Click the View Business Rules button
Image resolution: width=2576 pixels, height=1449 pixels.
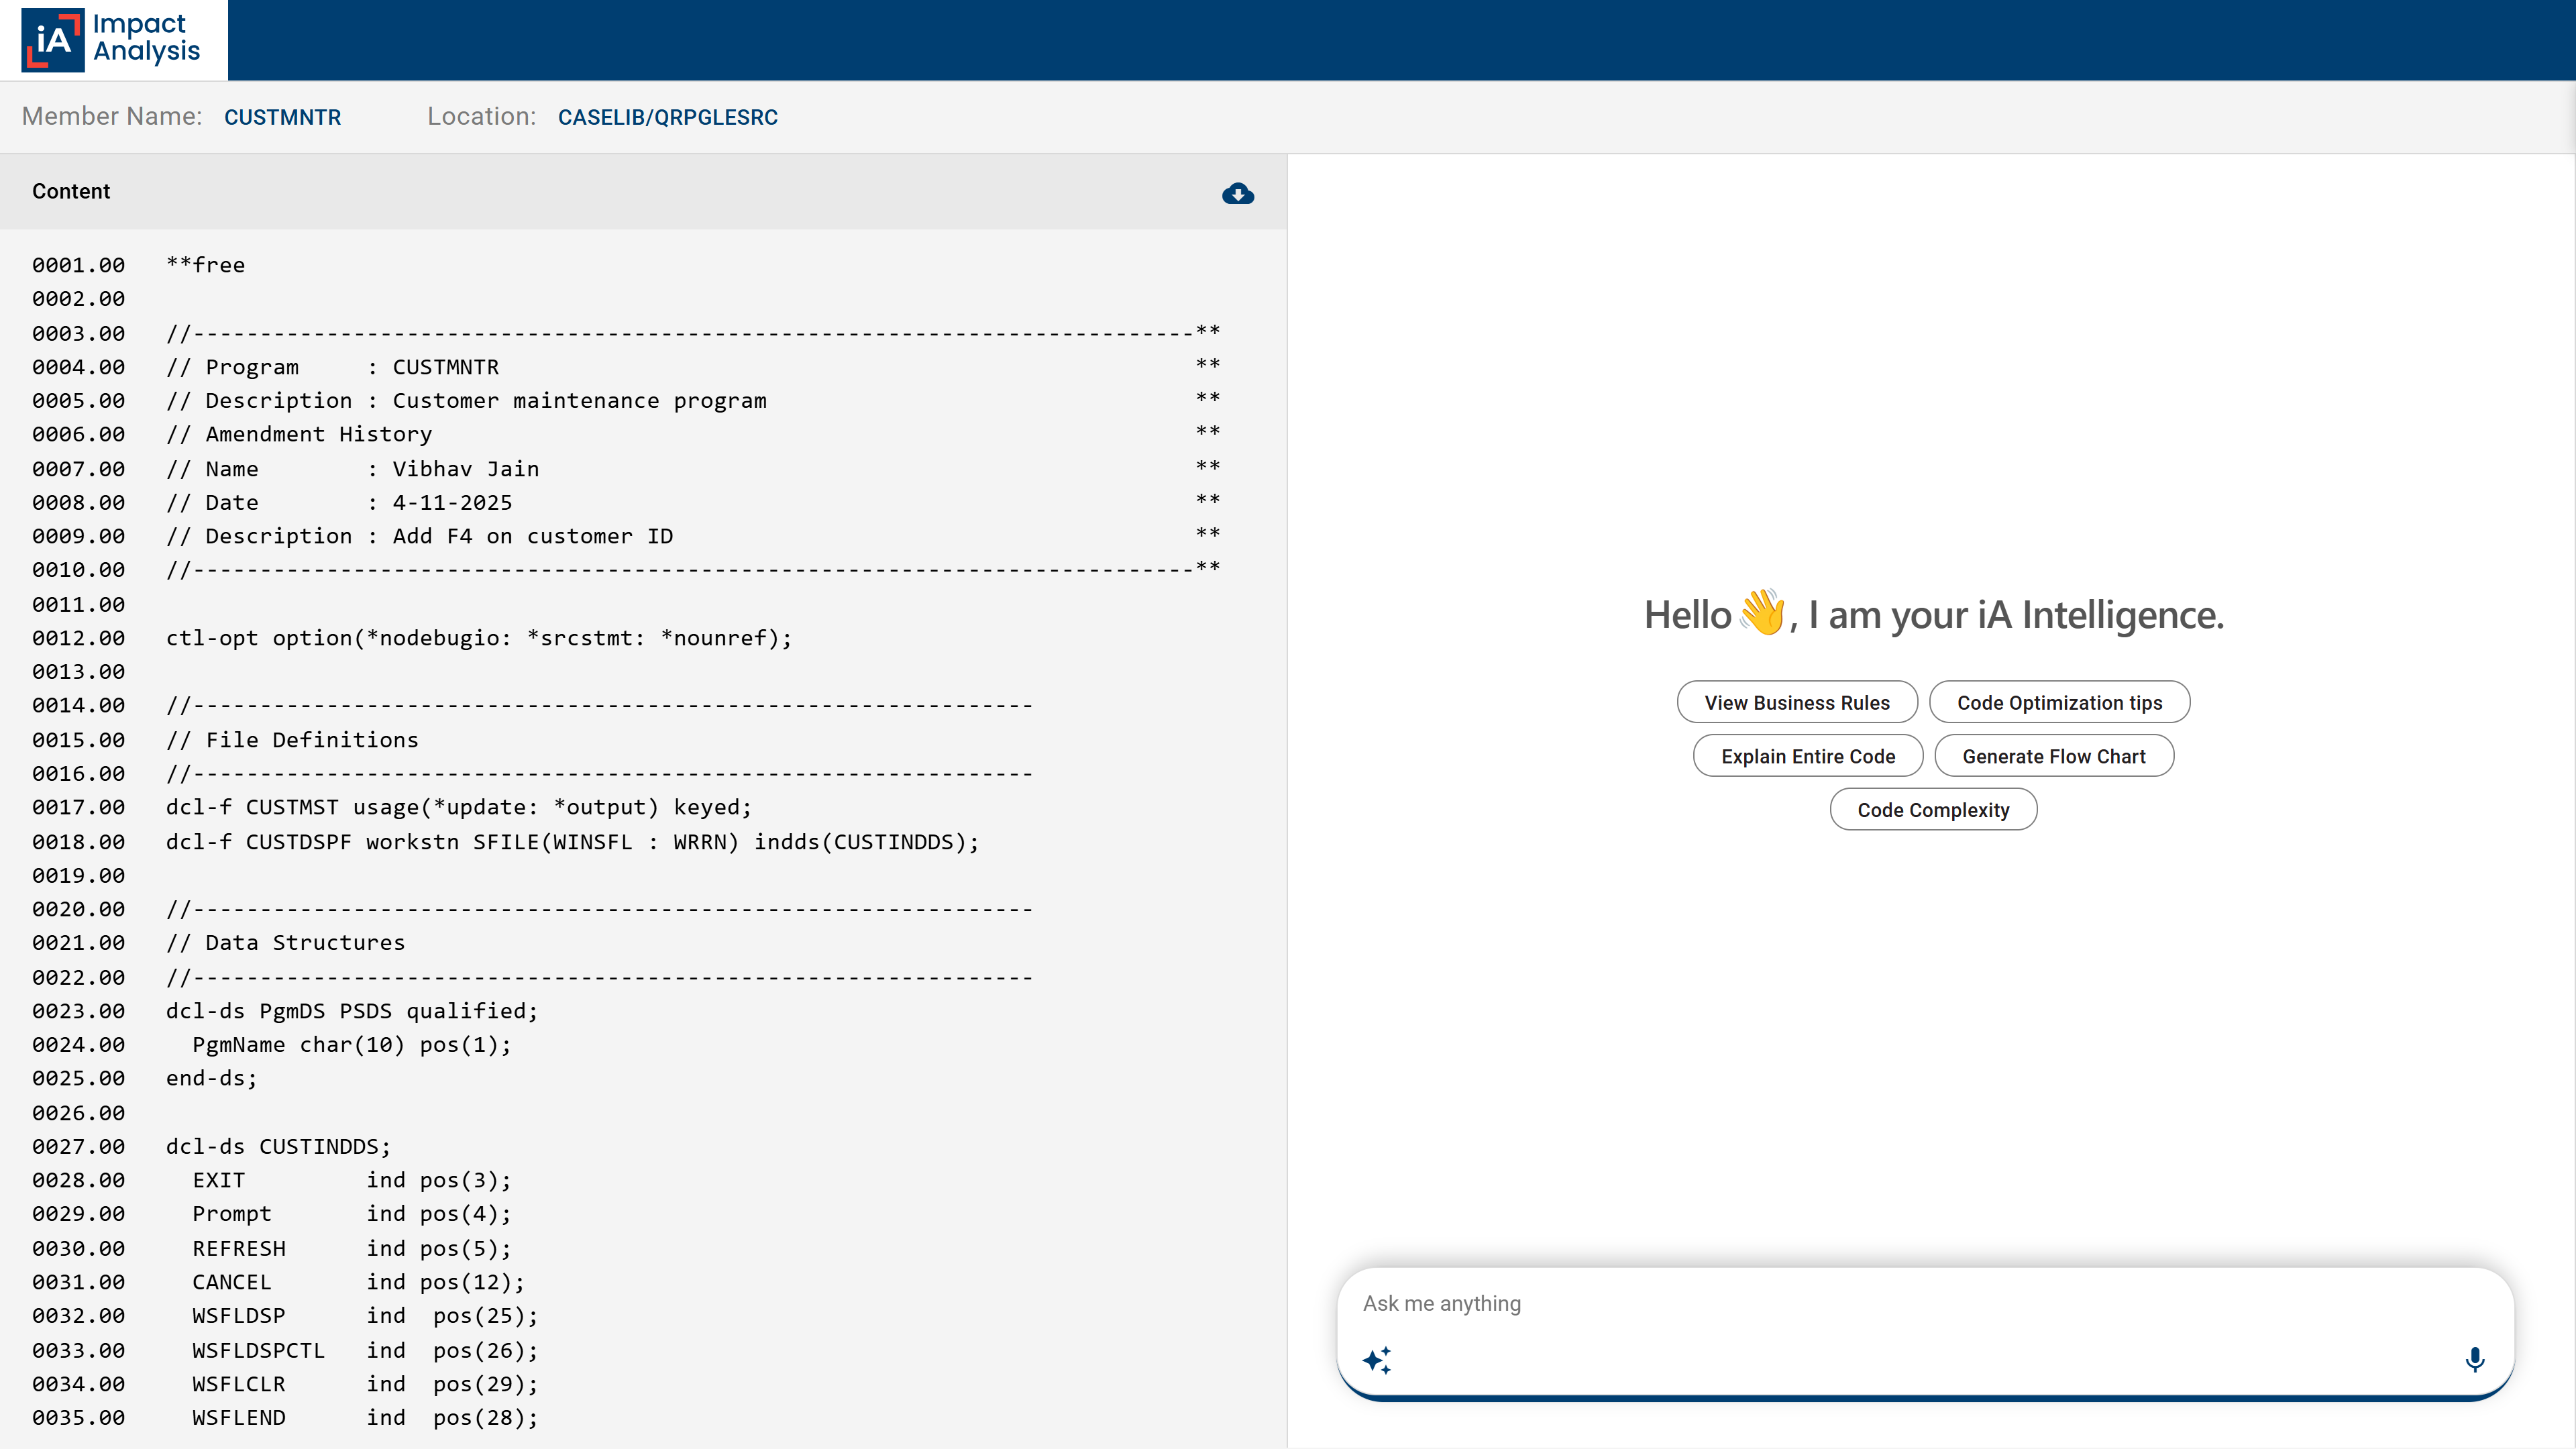[1797, 702]
